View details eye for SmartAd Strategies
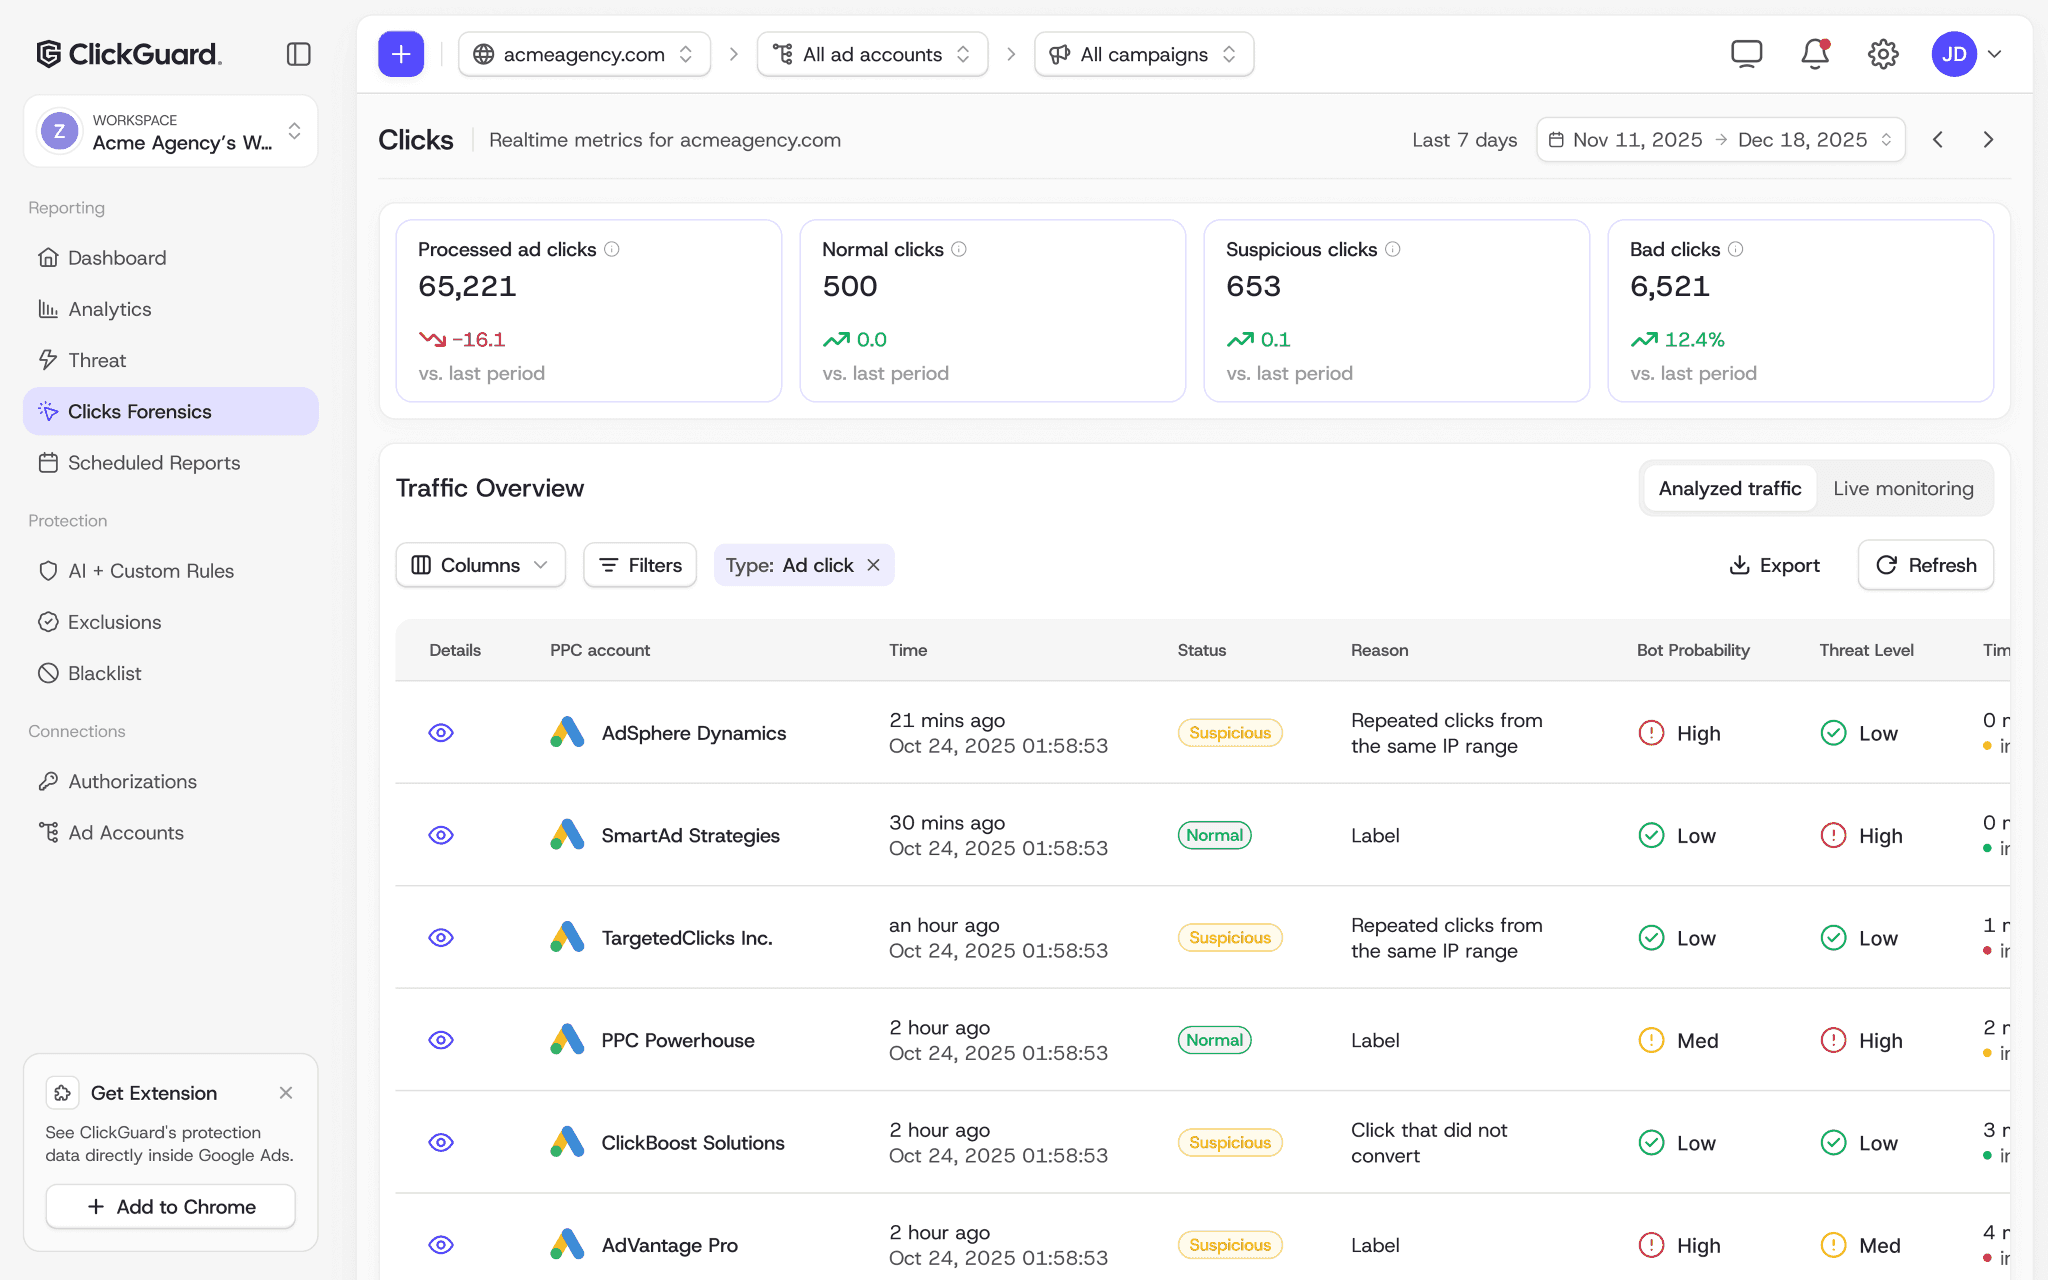 click(441, 835)
